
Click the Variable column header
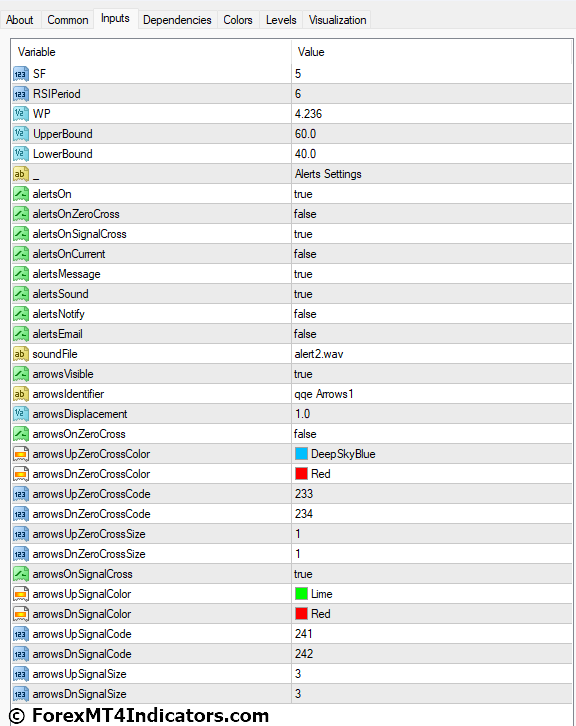click(37, 52)
